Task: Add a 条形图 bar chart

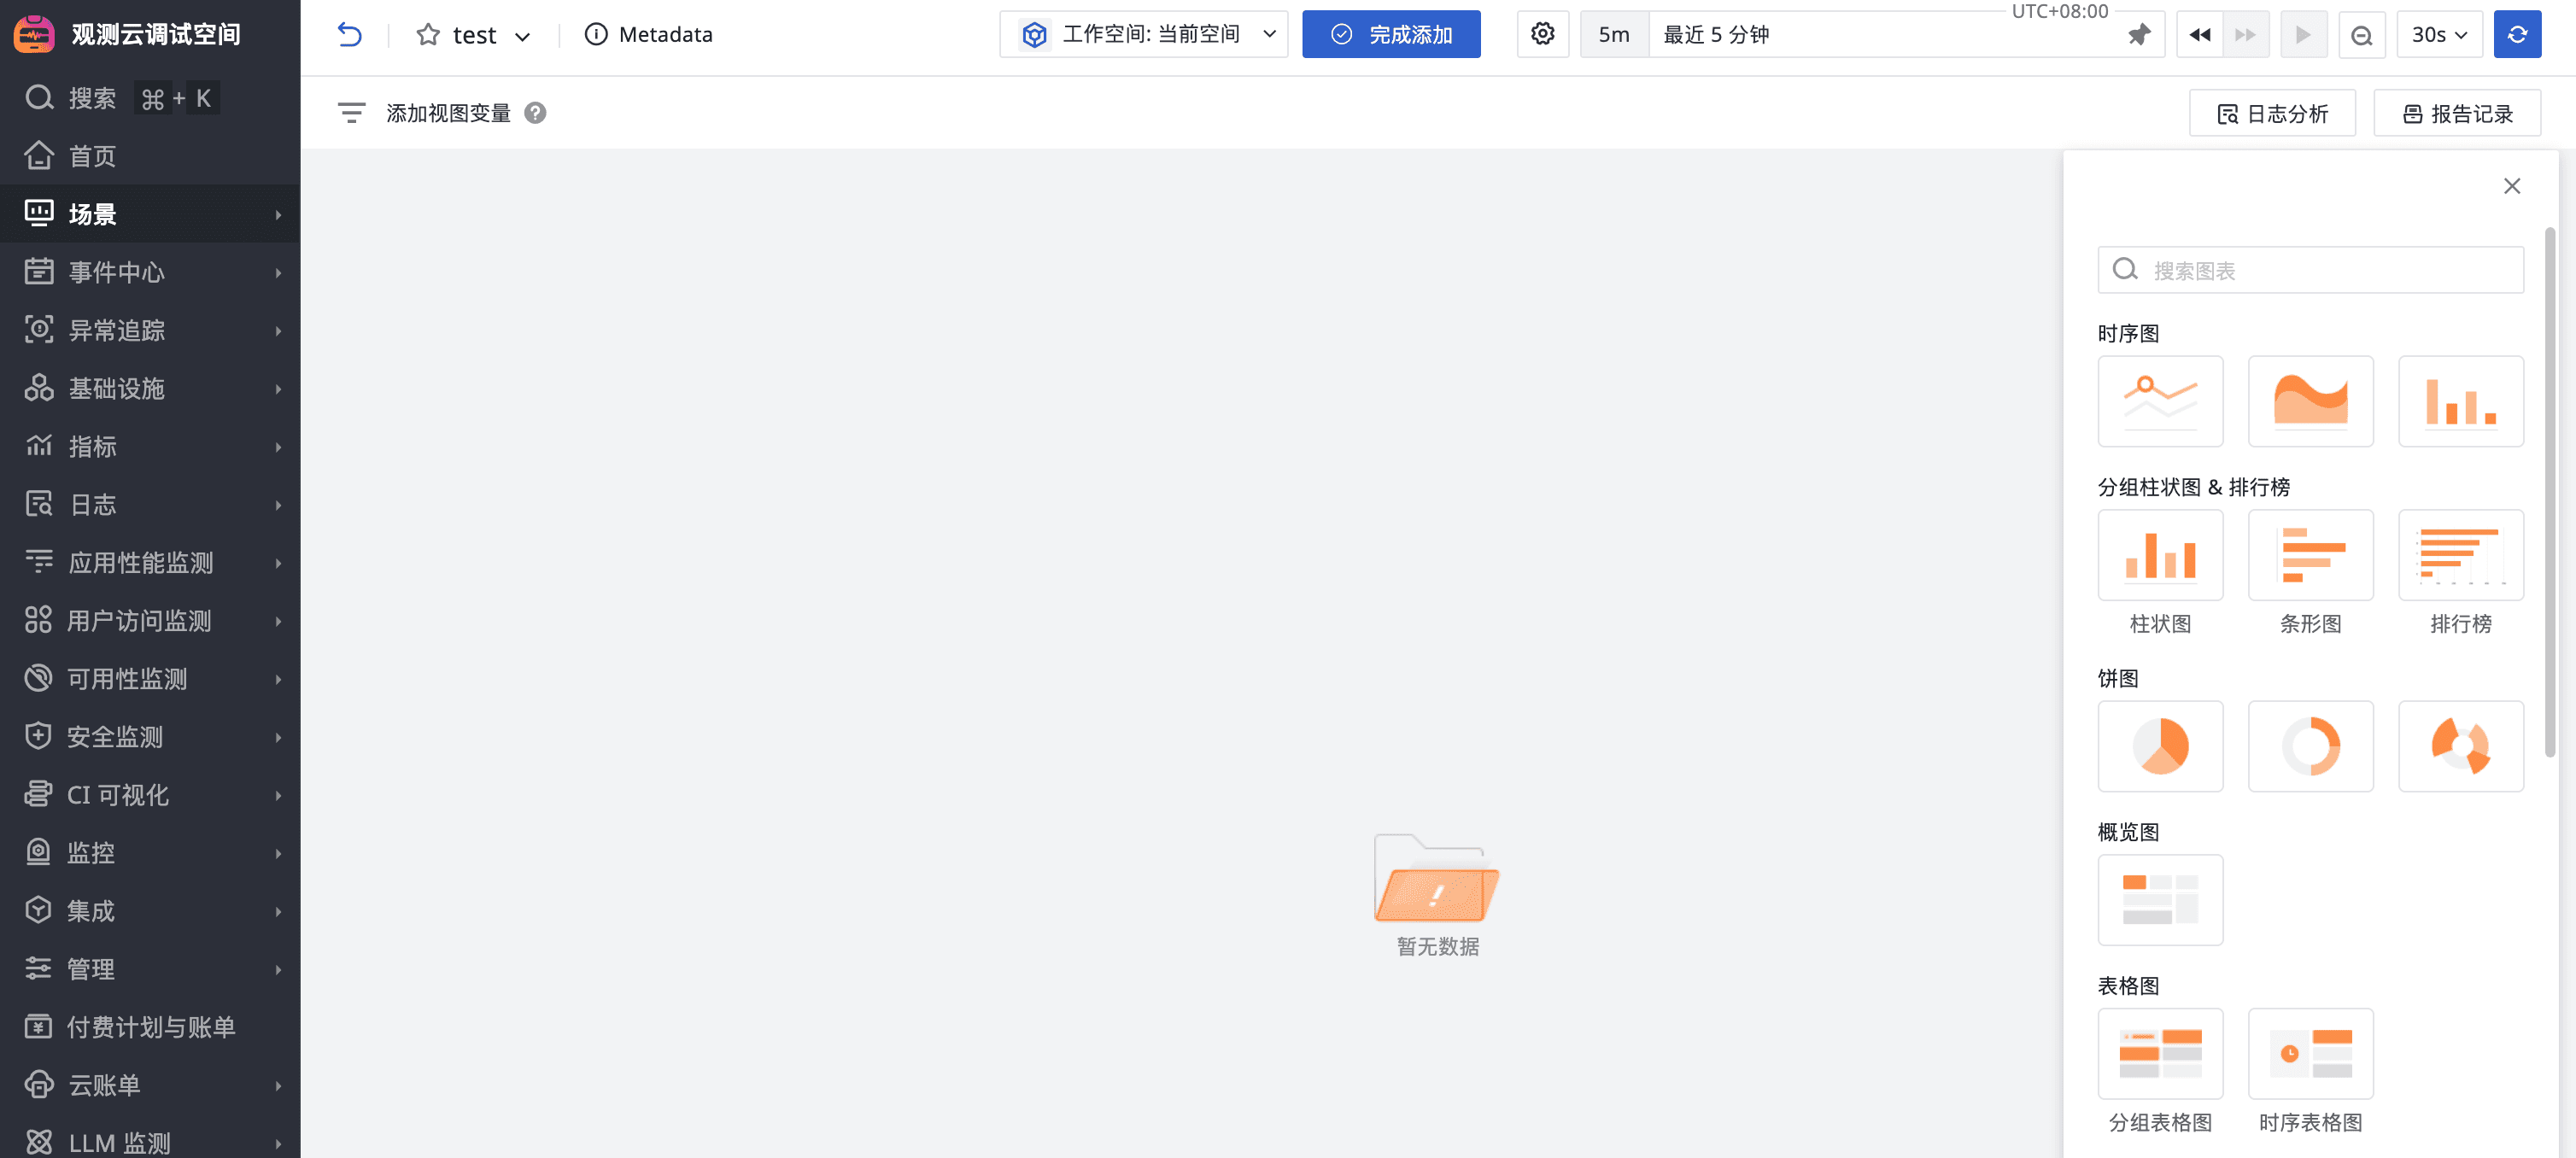Action: pyautogui.click(x=2310, y=555)
